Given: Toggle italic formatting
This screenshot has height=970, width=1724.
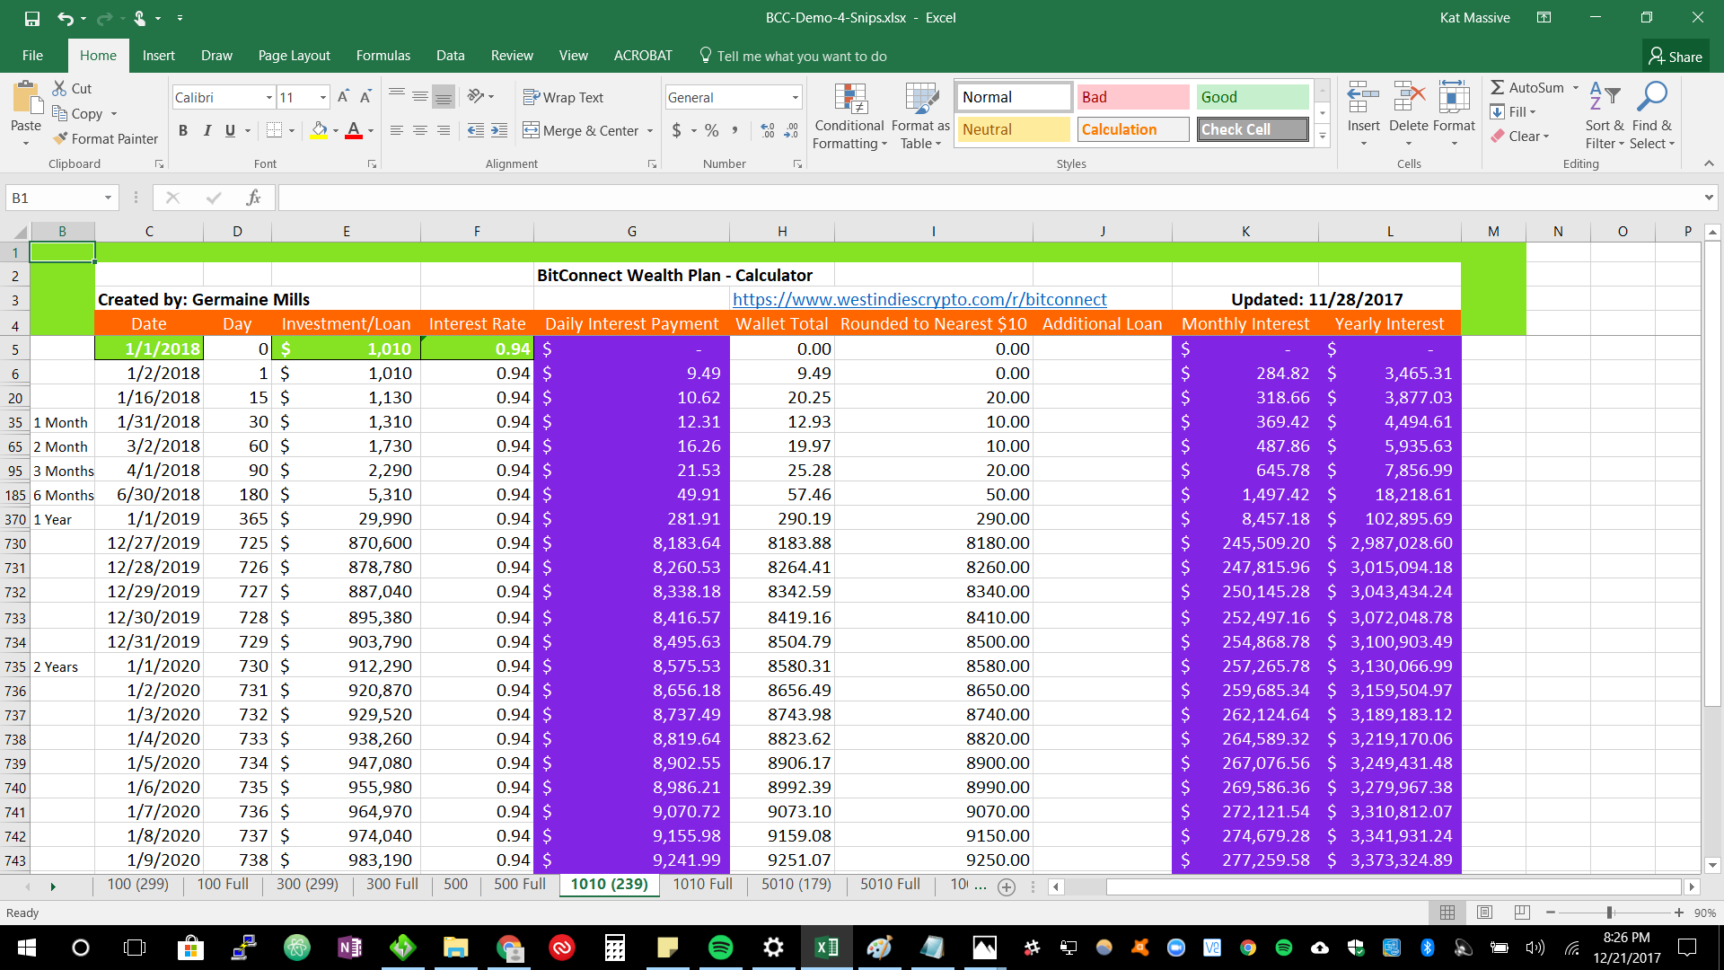Looking at the screenshot, I should 207,130.
